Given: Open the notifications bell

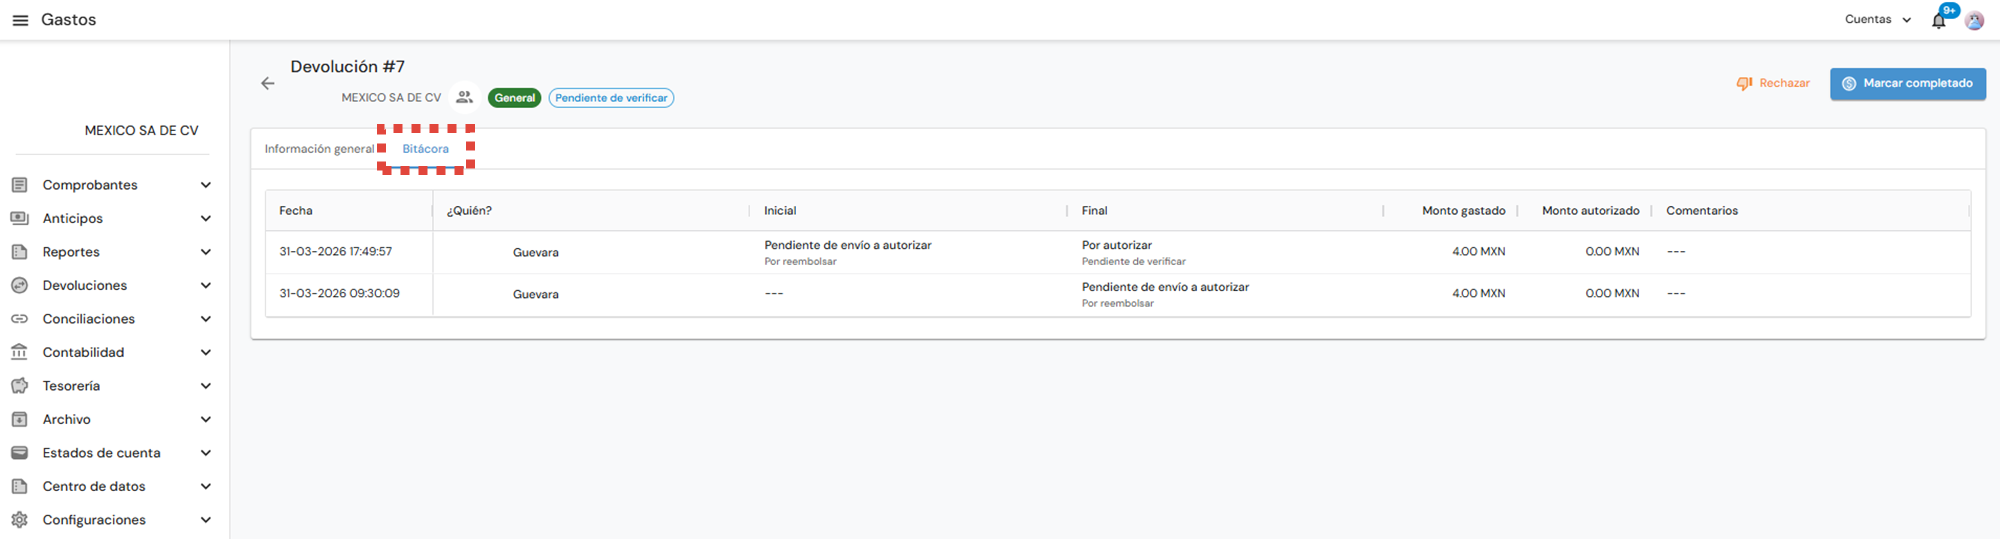Looking at the screenshot, I should (1939, 21).
